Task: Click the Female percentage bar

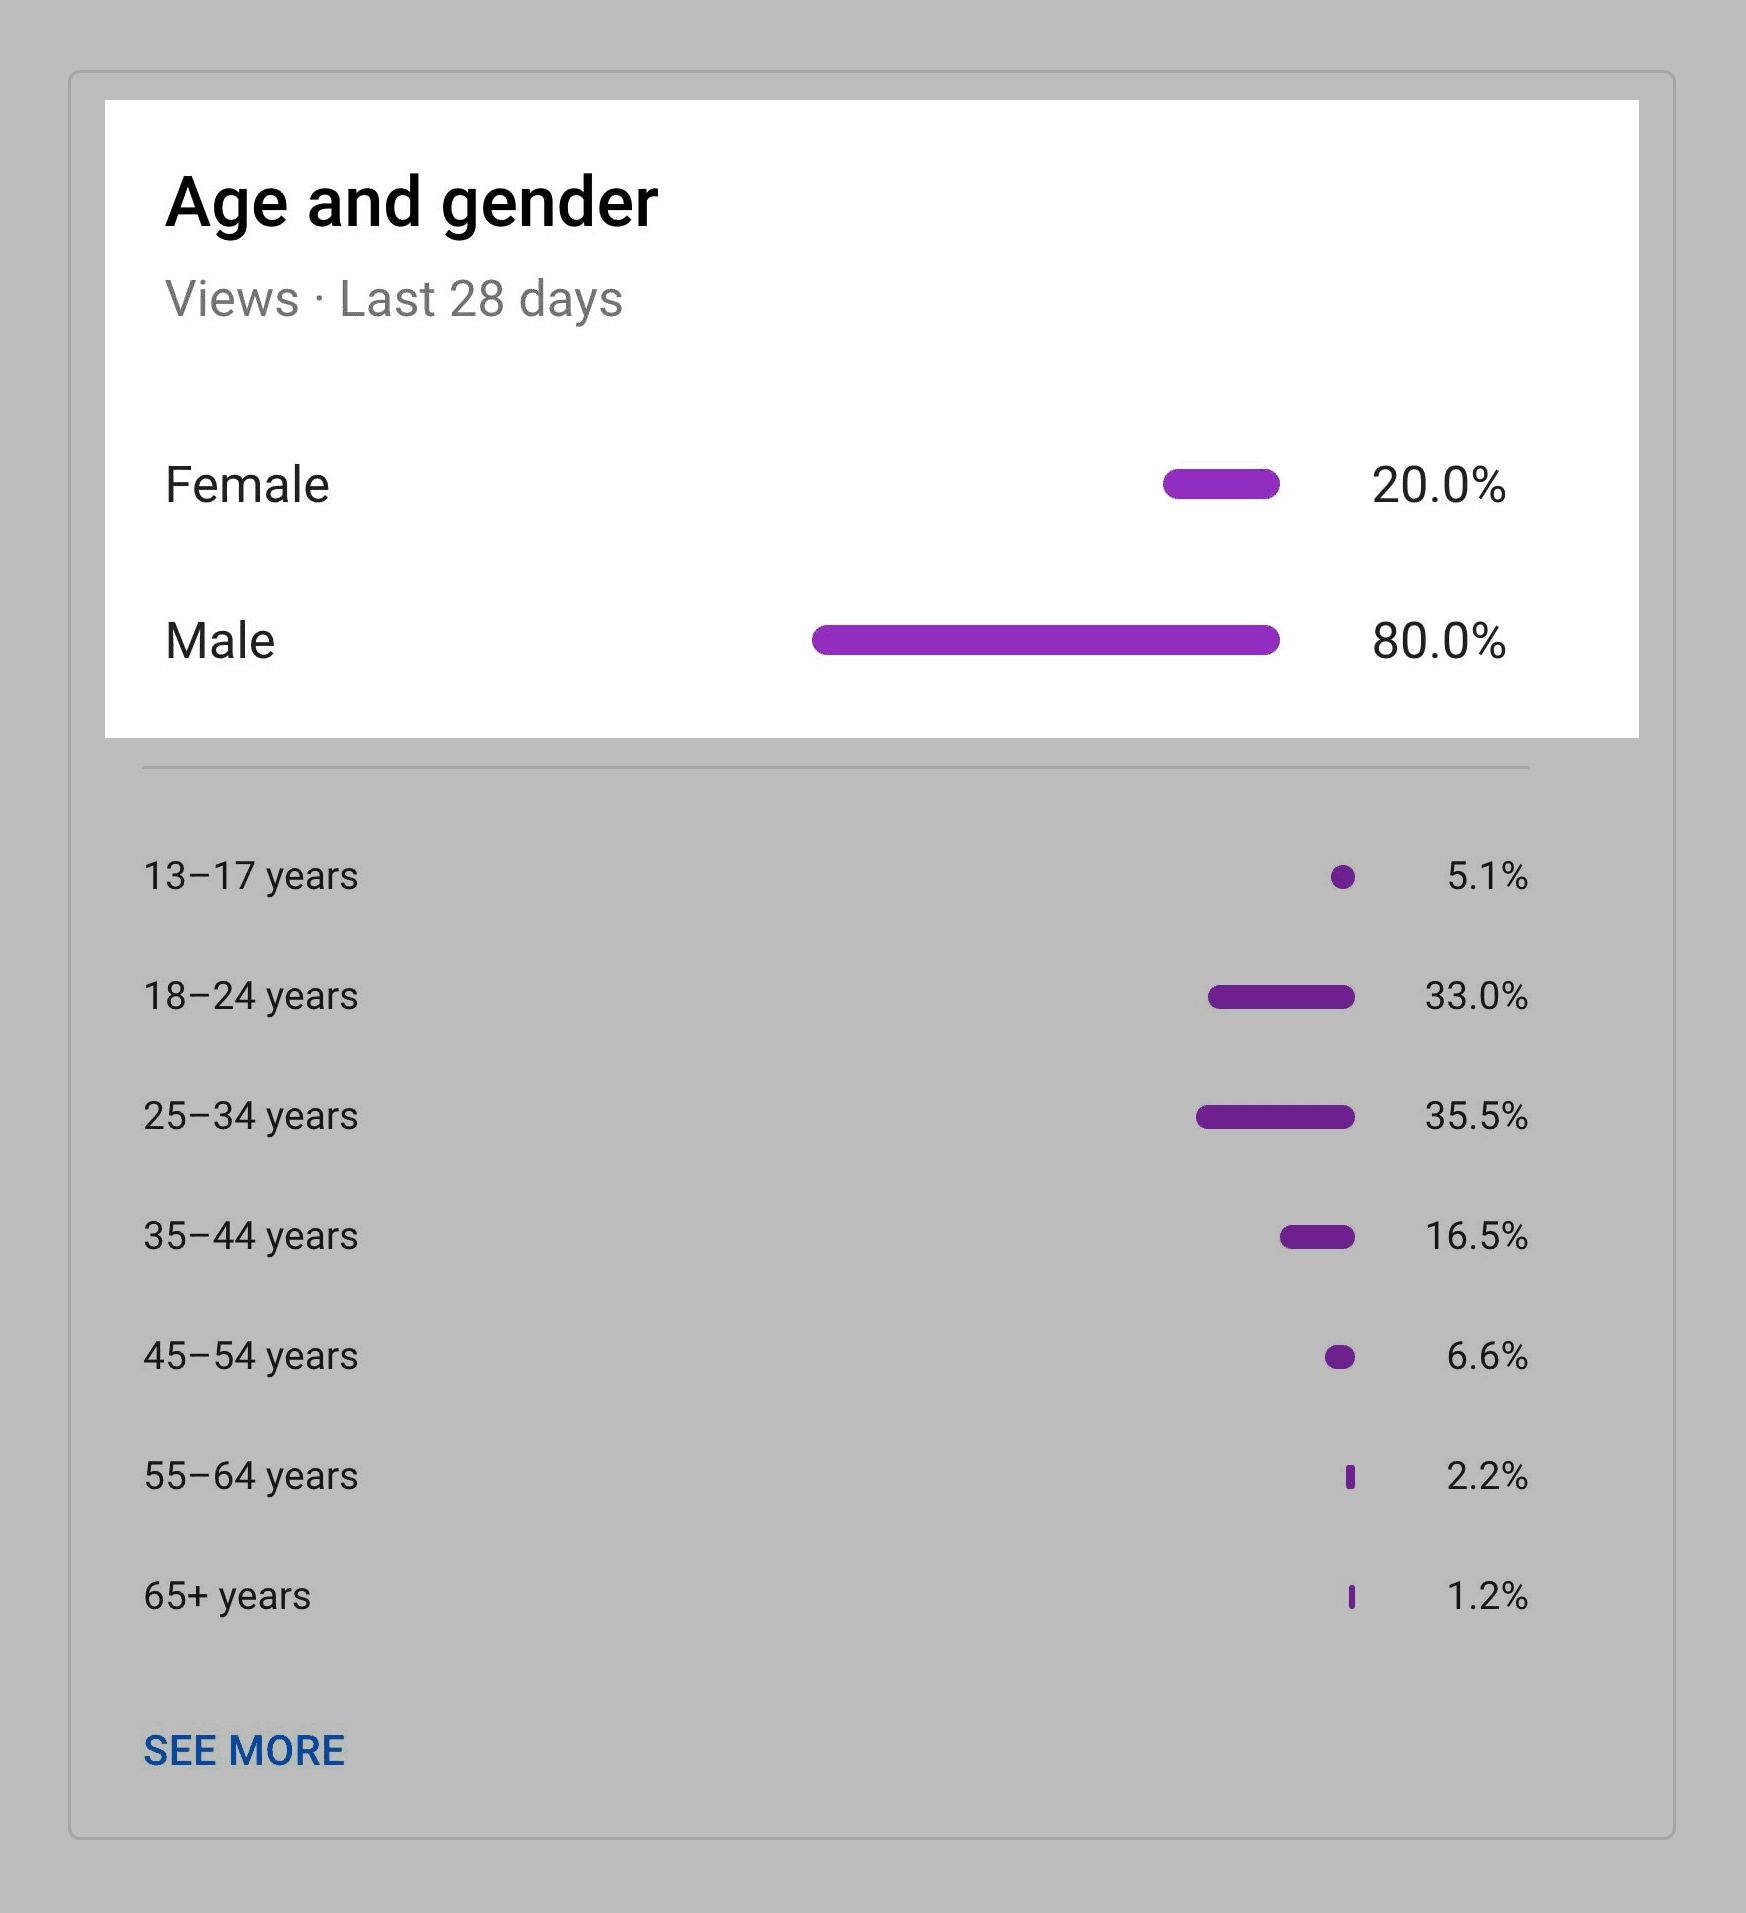Action: [x=1221, y=484]
